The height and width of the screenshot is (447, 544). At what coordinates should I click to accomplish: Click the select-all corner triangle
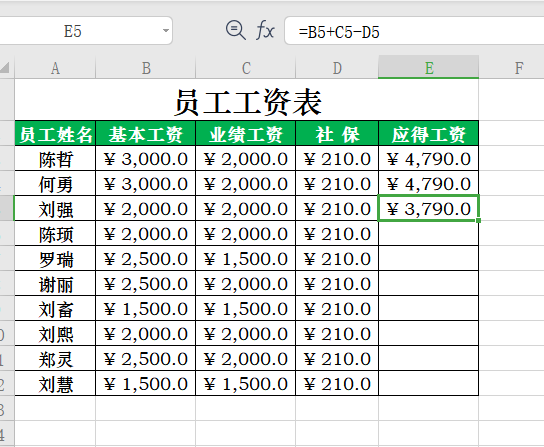5,67
